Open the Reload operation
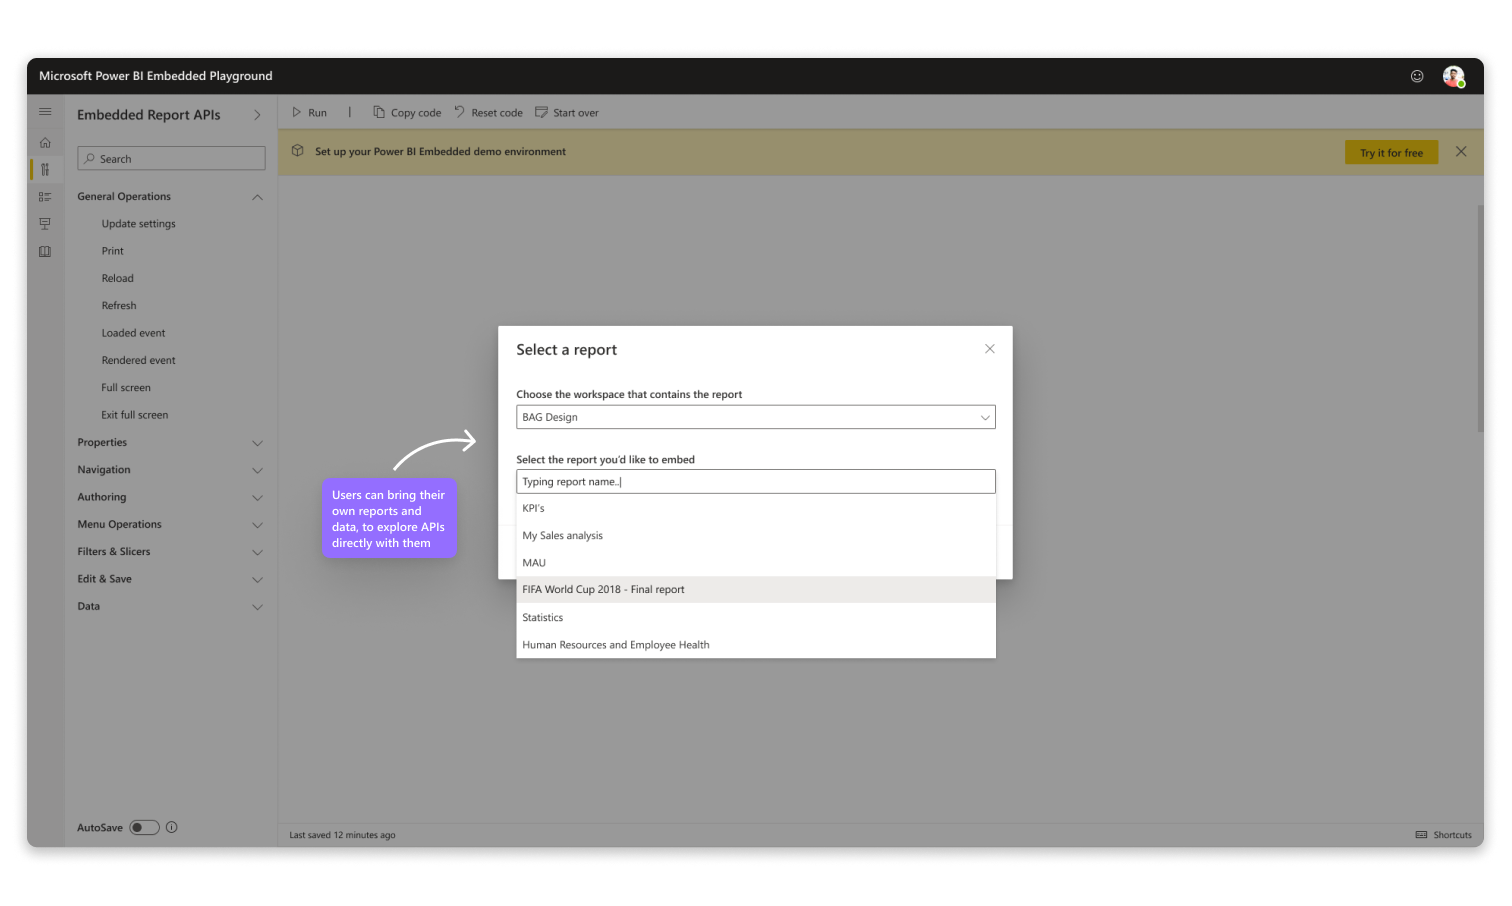1512x906 pixels. [x=117, y=278]
